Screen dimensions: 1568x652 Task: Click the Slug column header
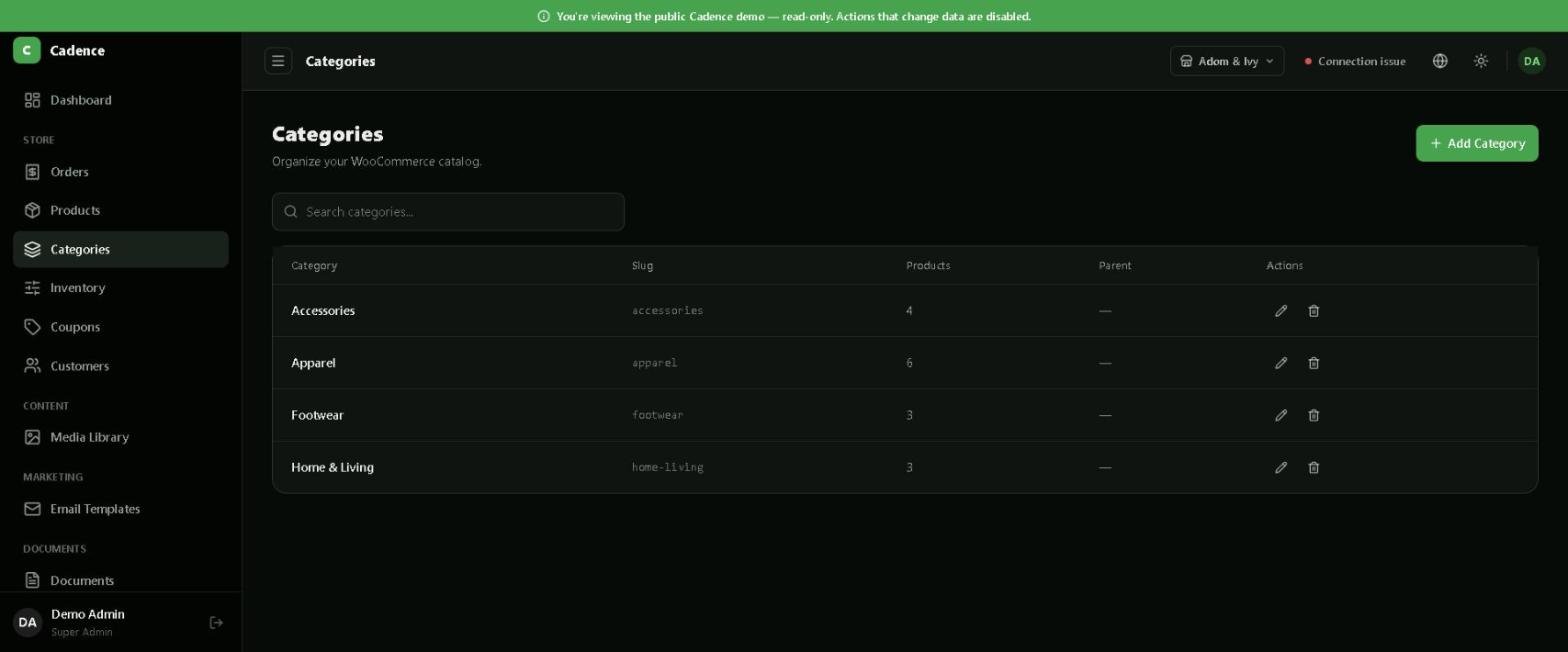coord(642,266)
